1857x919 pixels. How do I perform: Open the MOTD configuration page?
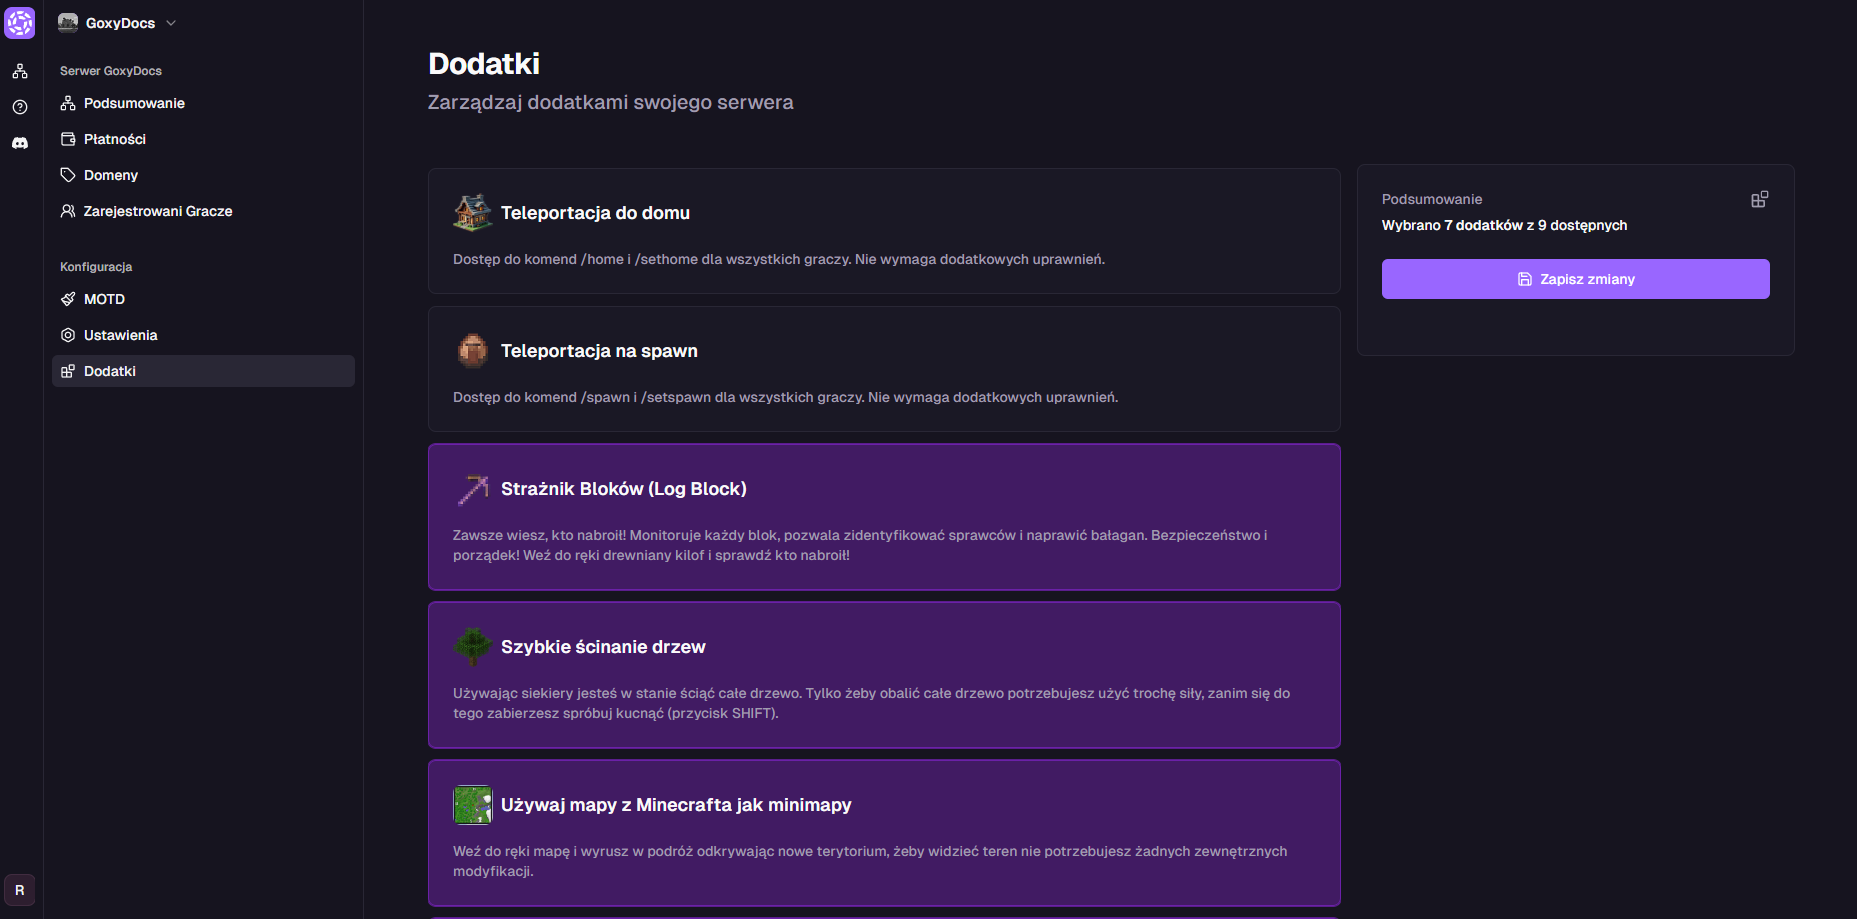click(x=104, y=299)
